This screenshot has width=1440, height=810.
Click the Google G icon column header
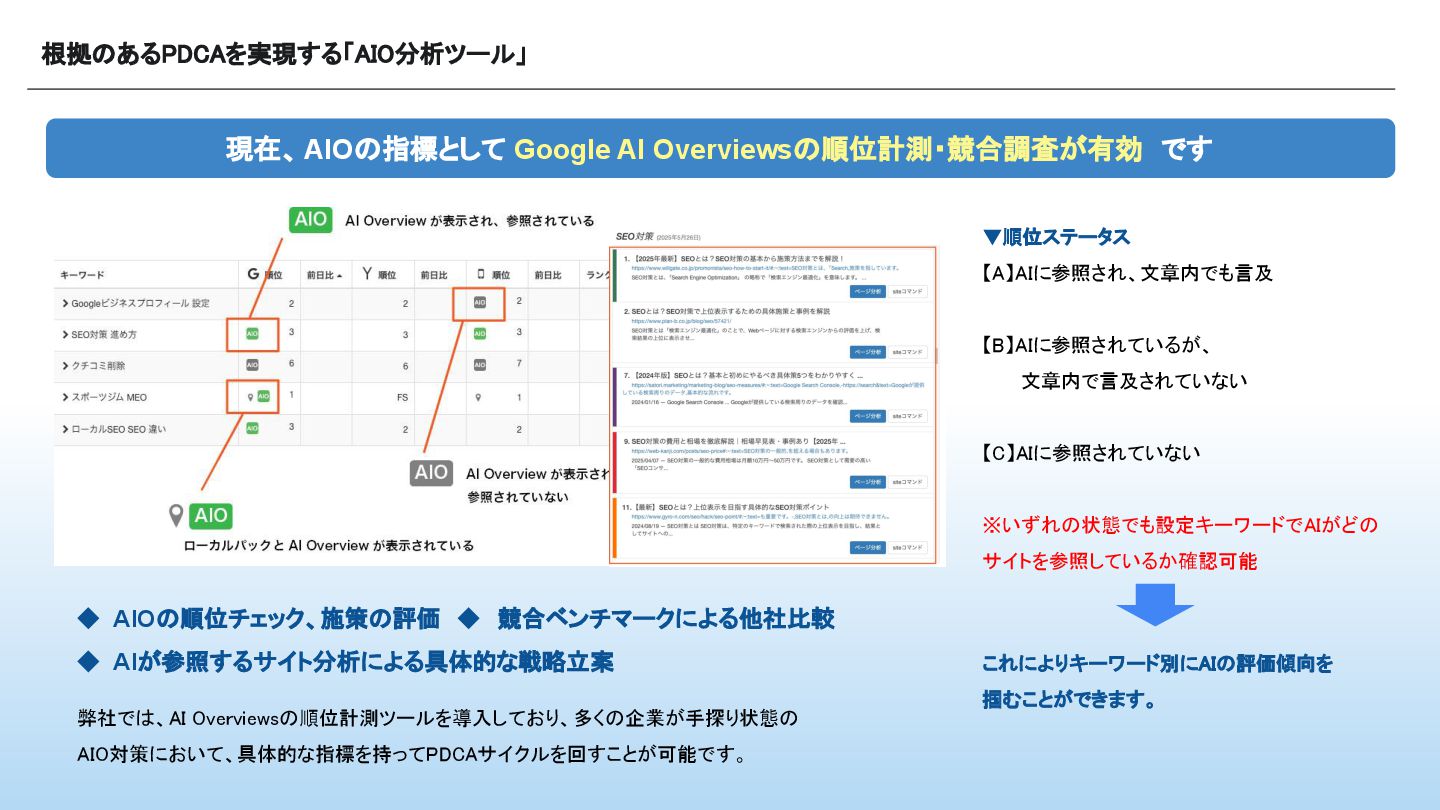tap(253, 273)
